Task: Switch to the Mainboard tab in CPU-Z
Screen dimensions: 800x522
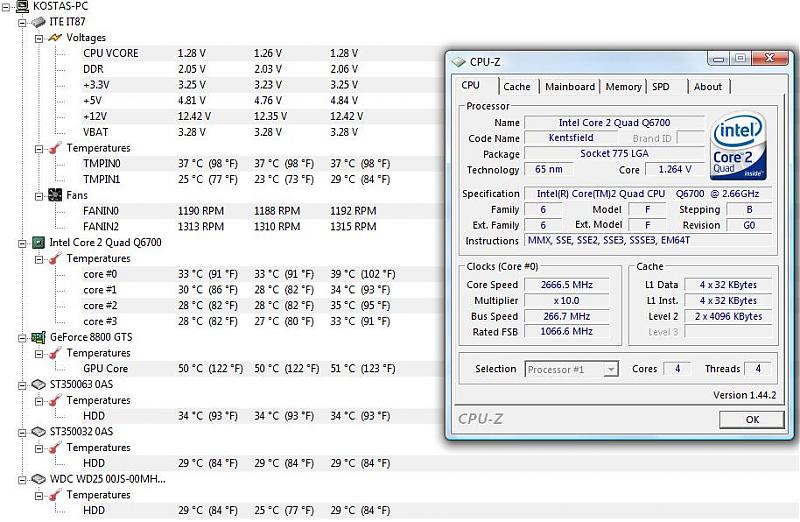Action: 569,87
